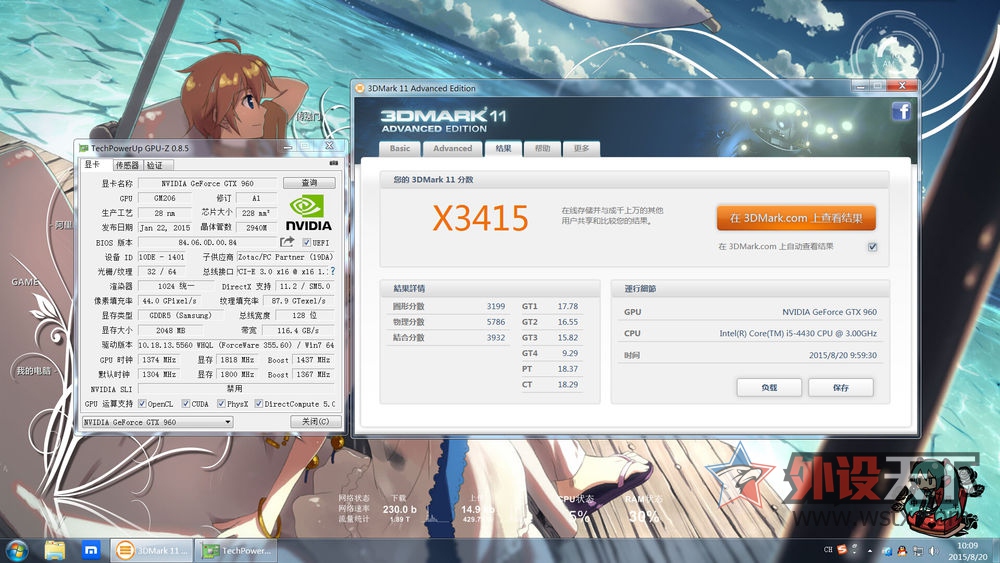Screen dimensions: 1000x563
Task: Click the driver version field
Action: point(236,345)
